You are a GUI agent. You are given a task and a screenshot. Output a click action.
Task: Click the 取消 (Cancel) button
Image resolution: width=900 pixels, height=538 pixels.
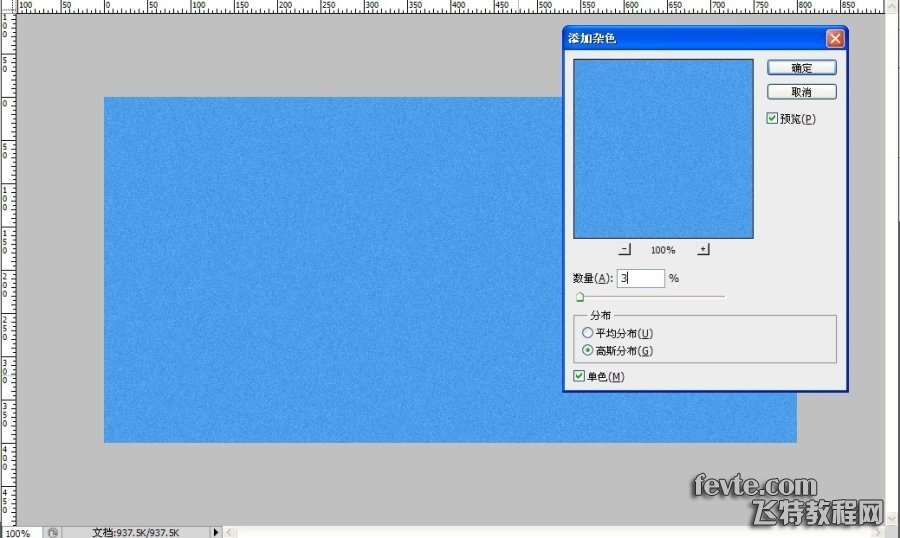801,92
